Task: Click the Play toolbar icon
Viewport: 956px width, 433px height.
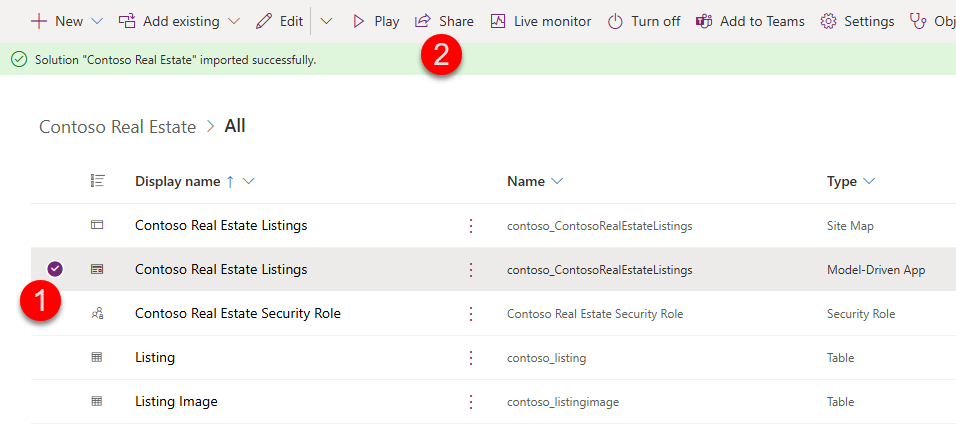Action: click(359, 21)
